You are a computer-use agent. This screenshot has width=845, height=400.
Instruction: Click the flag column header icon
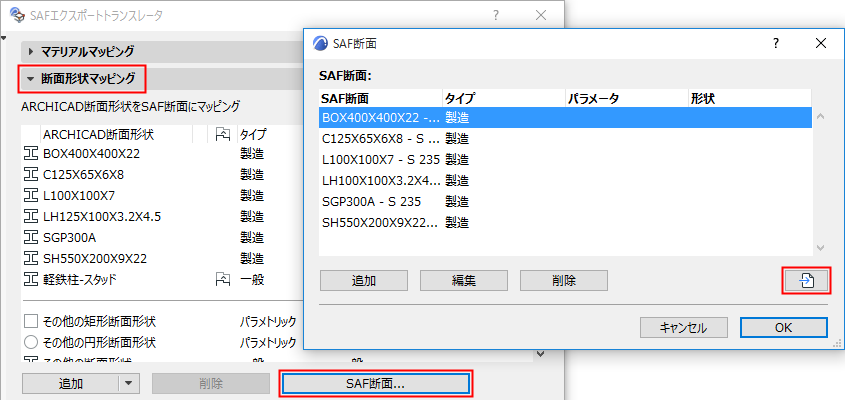(x=221, y=134)
